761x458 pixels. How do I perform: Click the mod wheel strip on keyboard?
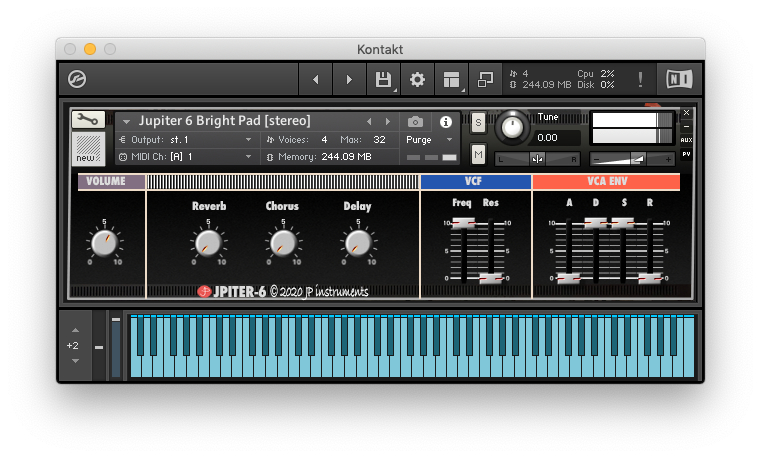pyautogui.click(x=116, y=346)
